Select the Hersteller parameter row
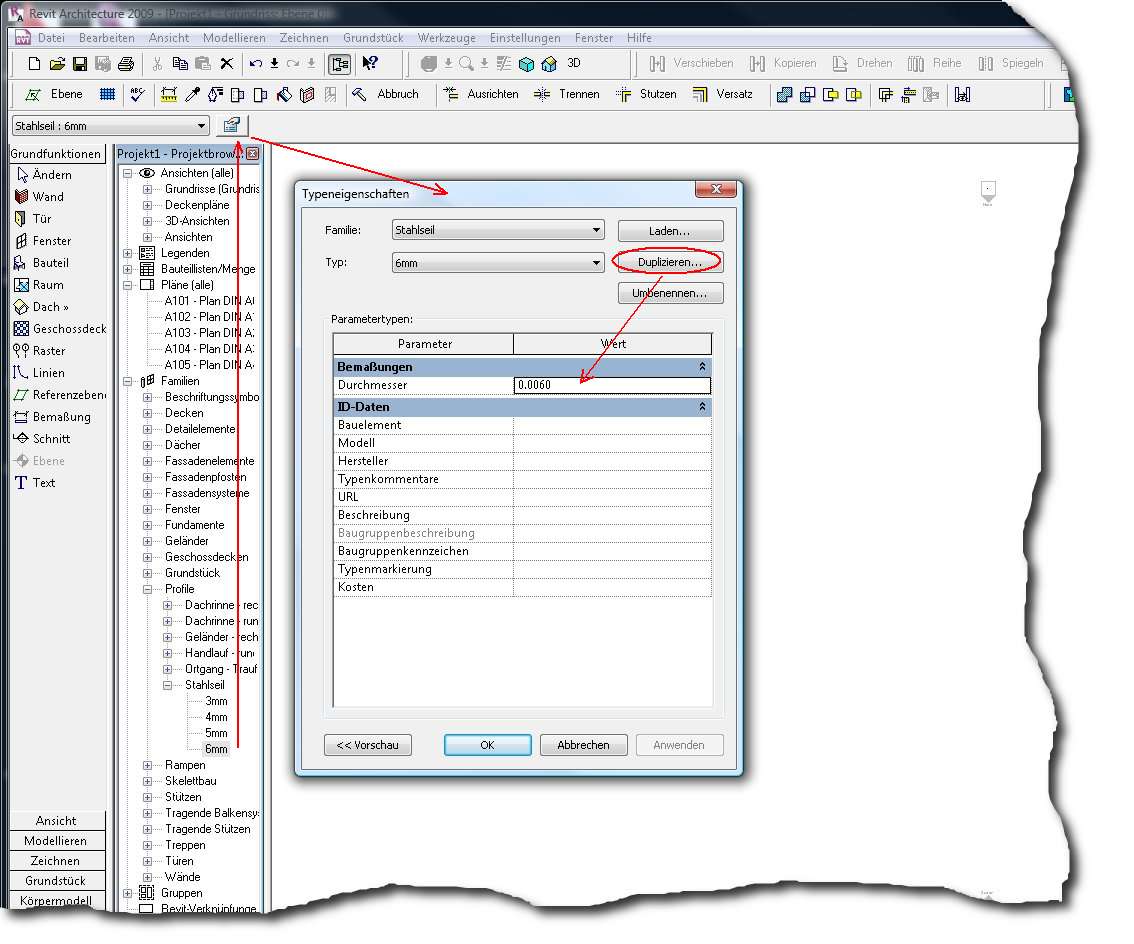 tap(522, 461)
